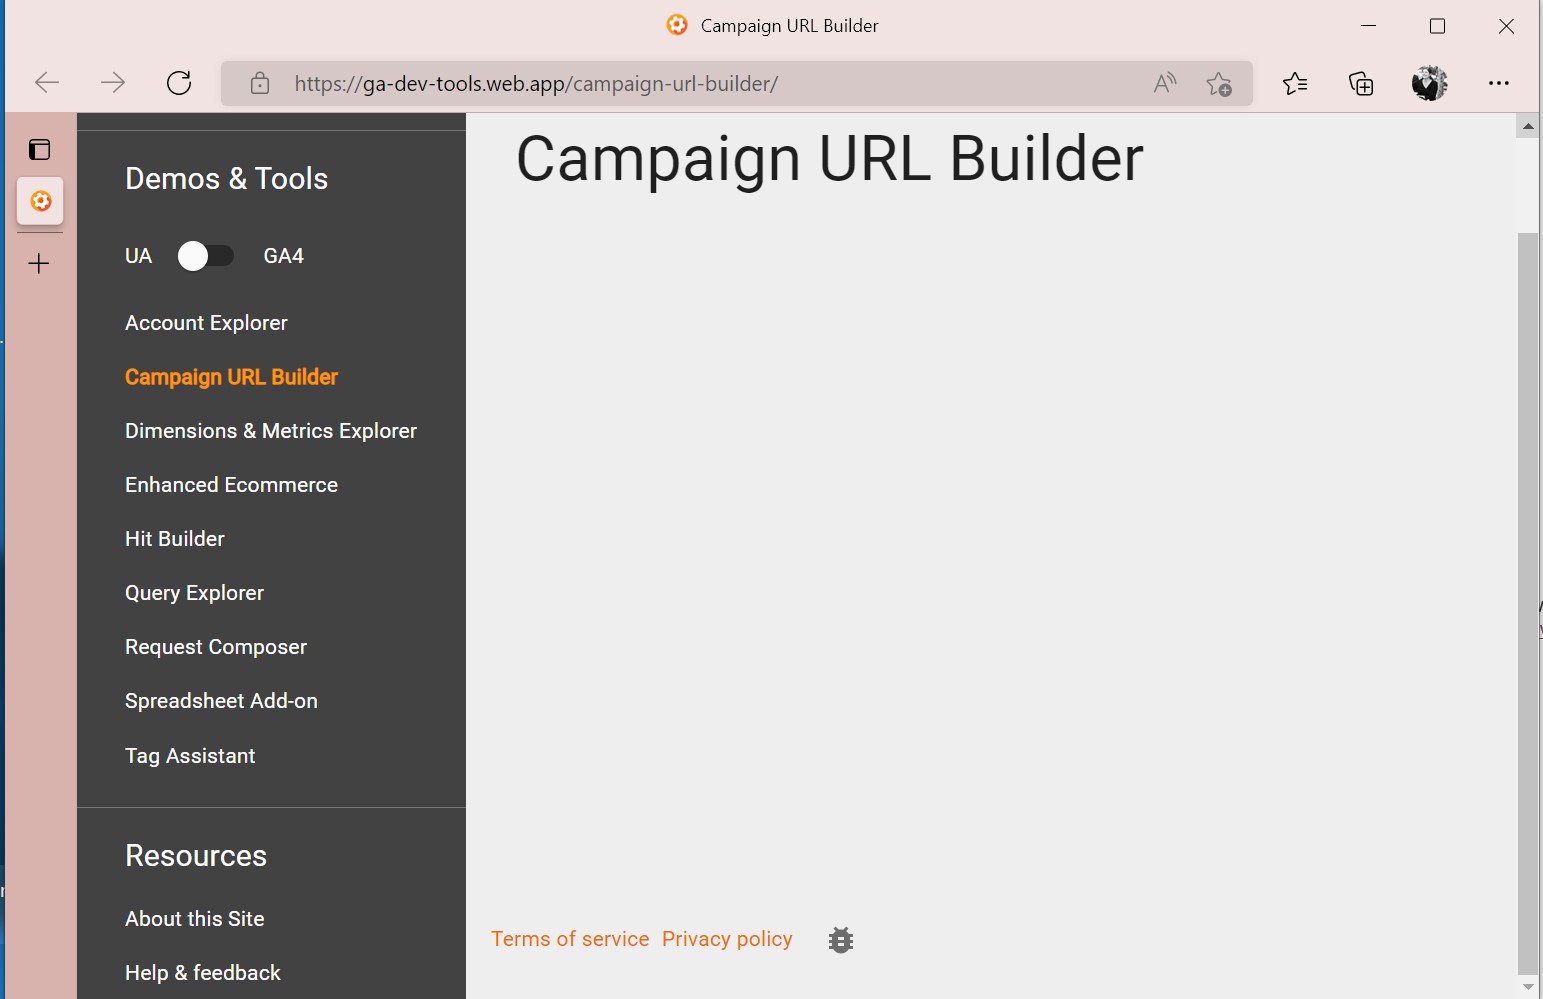Add this page to favorites
The width and height of the screenshot is (1543, 999).
pos(1221,84)
